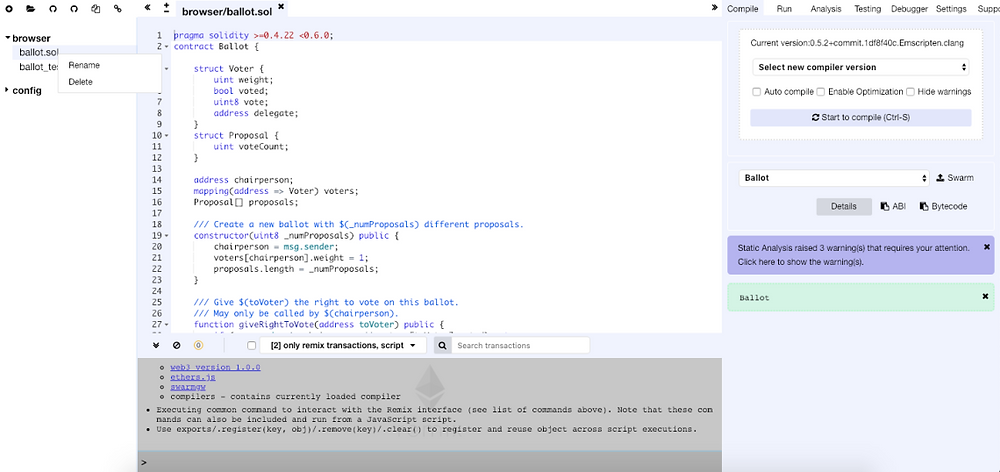Create a new file with the circle-plus icon
This screenshot has width=1000, height=472.
(x=10, y=9)
